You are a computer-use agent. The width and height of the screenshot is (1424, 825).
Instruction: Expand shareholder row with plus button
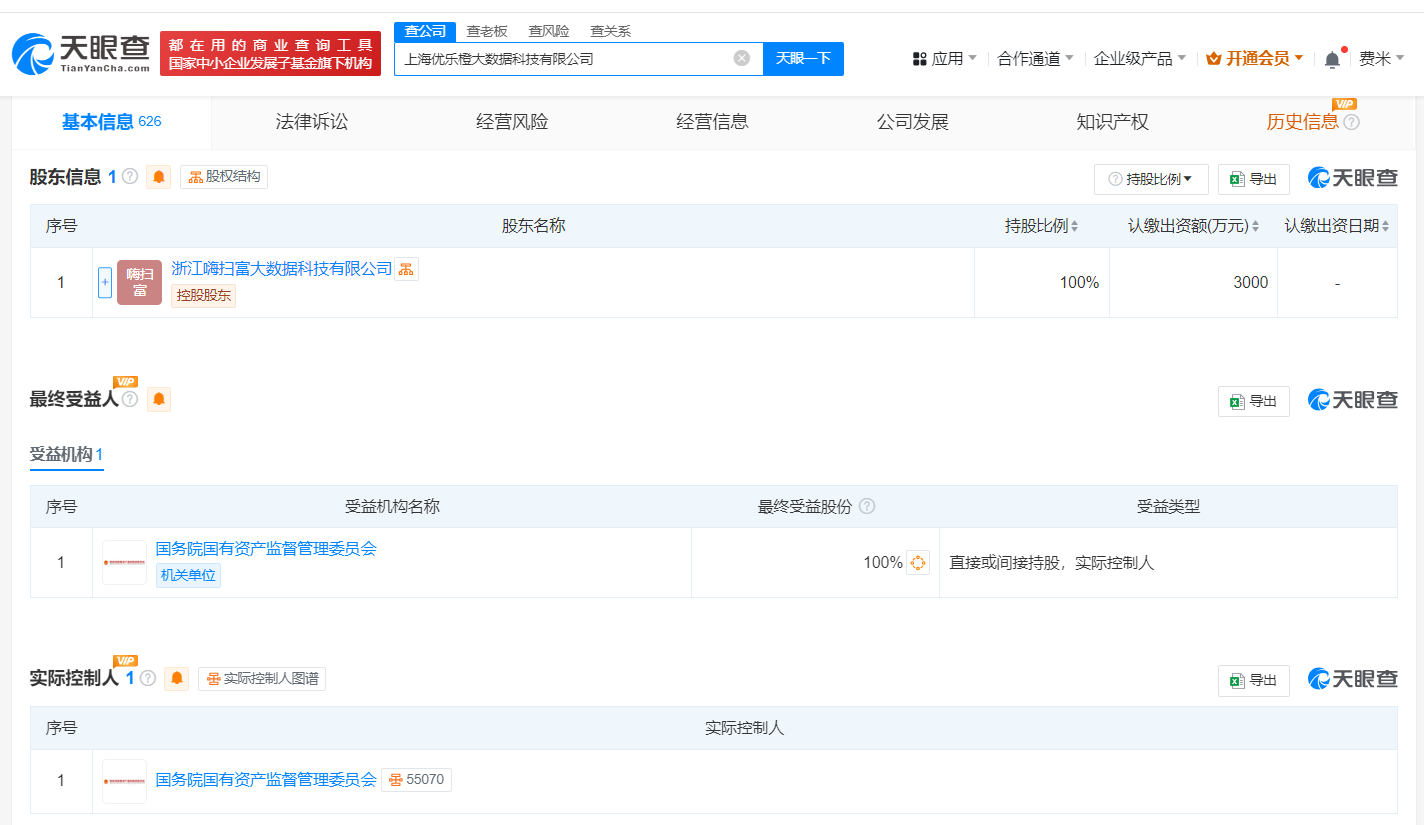click(105, 282)
